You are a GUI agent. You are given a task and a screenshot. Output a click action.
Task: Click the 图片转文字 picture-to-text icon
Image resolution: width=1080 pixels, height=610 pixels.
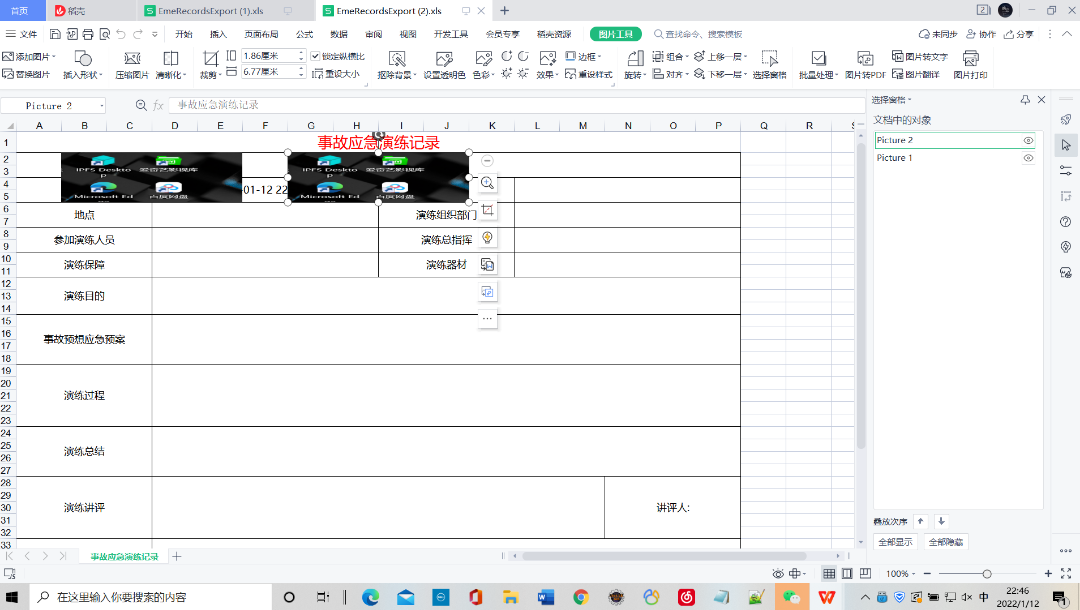click(x=919, y=57)
